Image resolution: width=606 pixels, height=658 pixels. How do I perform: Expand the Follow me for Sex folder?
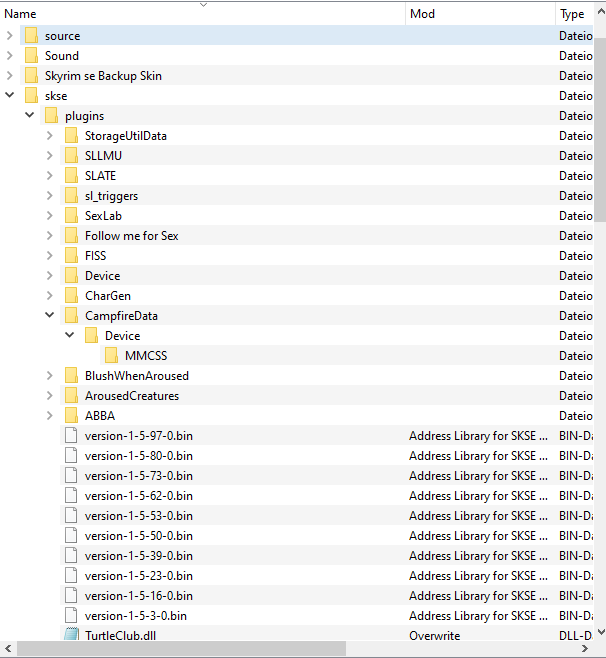[50, 235]
